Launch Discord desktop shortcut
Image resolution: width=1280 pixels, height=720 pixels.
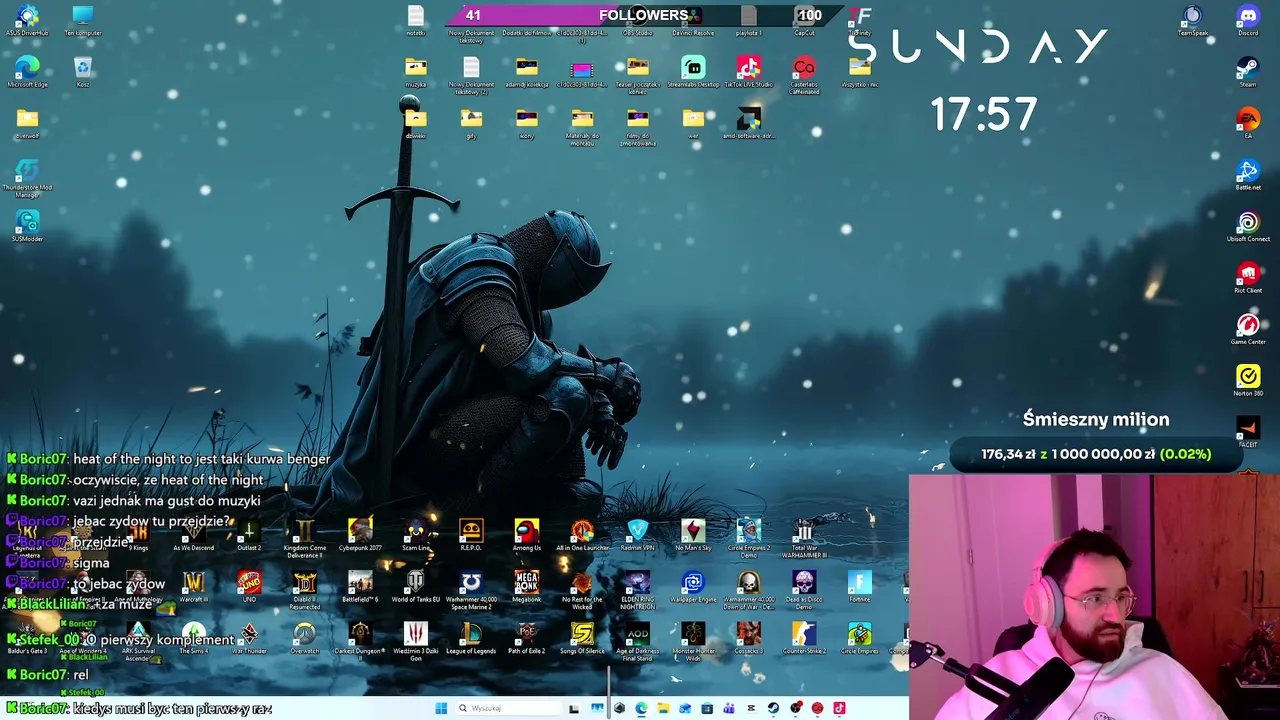[x=1248, y=20]
